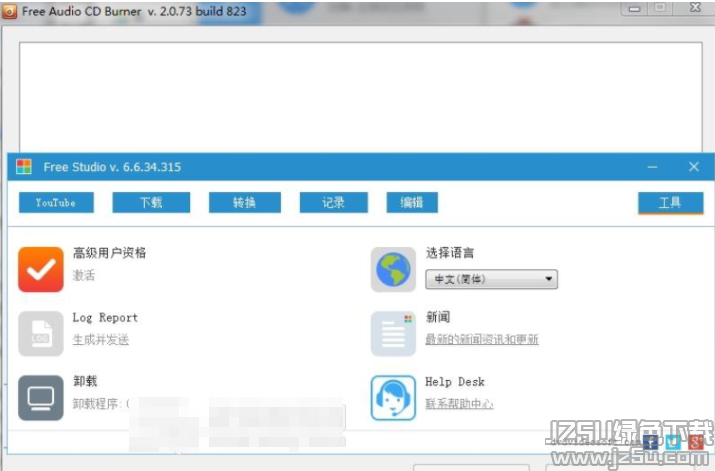Click the 高级用户资格 heading
This screenshot has width=715, height=471.
point(109,253)
